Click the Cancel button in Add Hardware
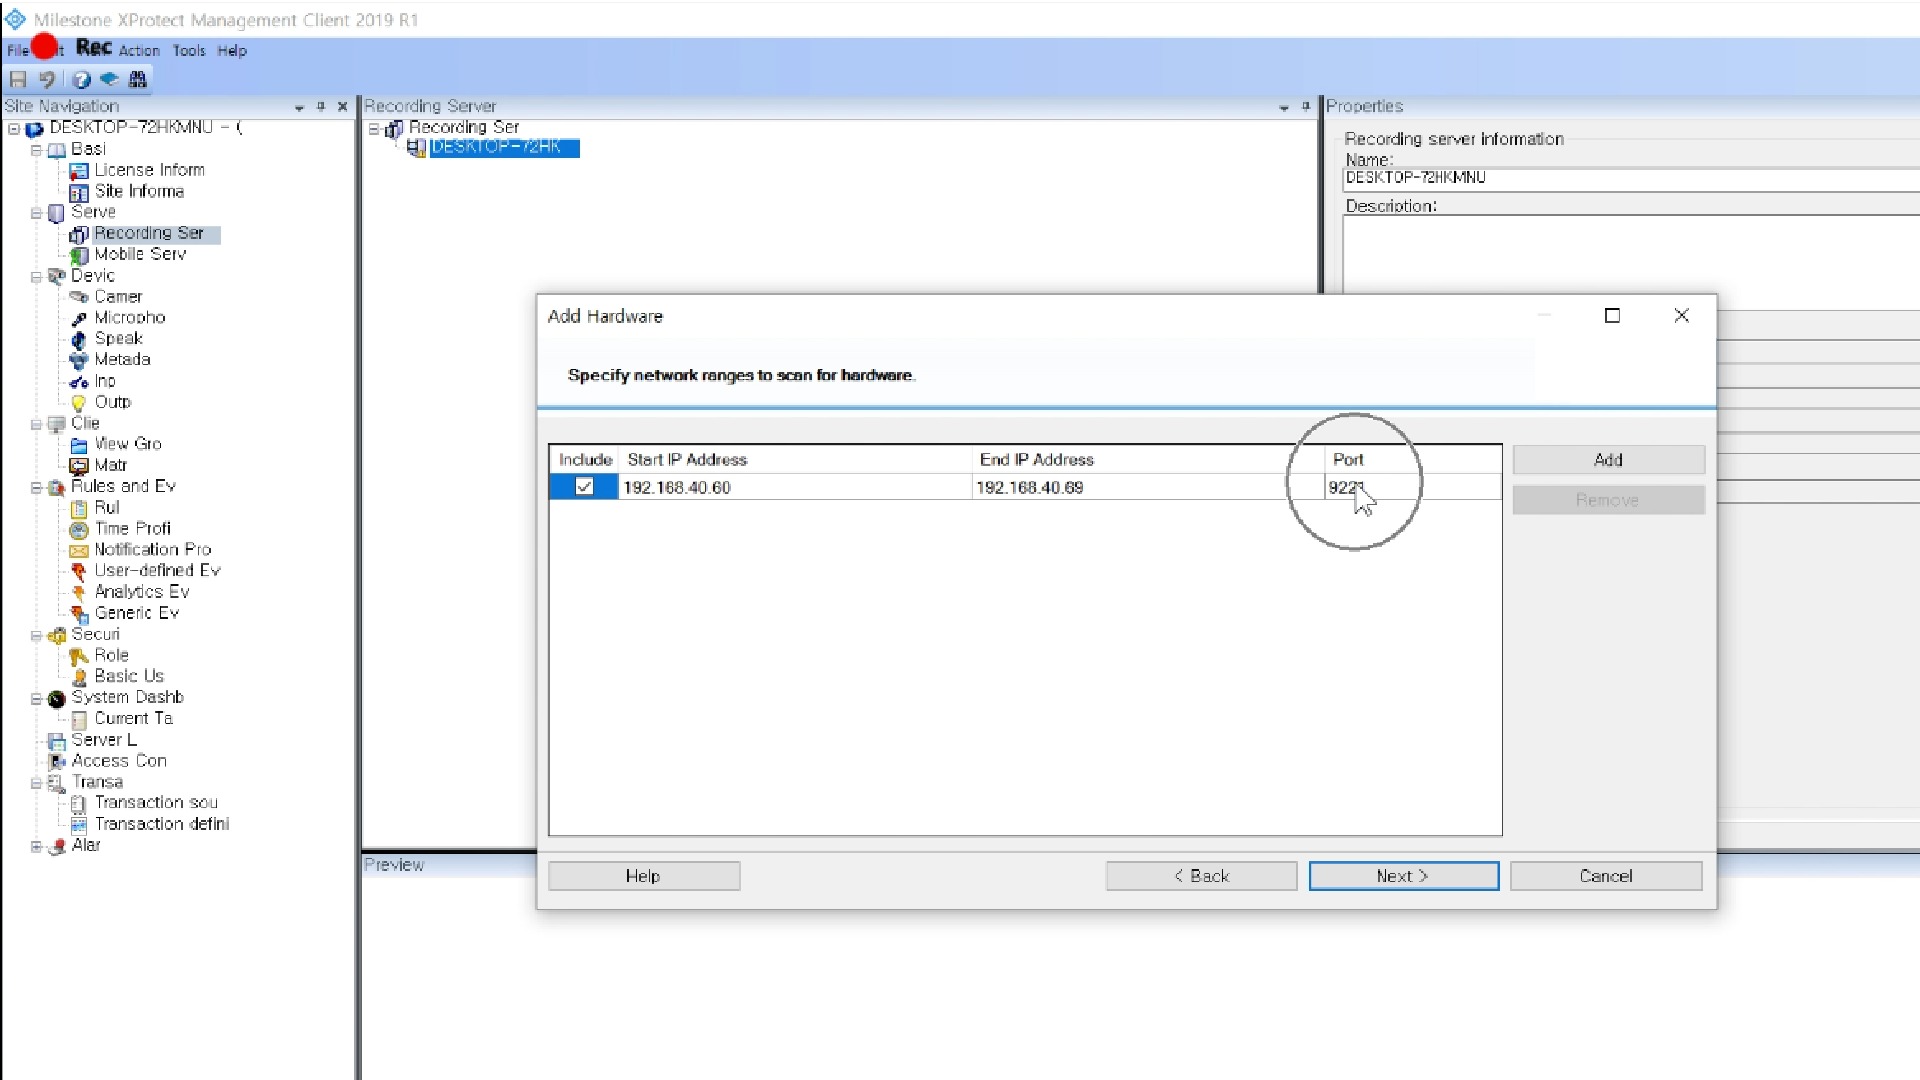Screen dimensions: 1920x1080 (1606, 876)
